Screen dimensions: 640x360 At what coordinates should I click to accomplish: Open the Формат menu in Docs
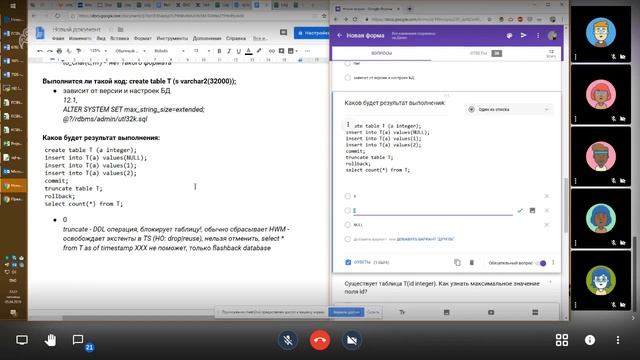click(143, 38)
